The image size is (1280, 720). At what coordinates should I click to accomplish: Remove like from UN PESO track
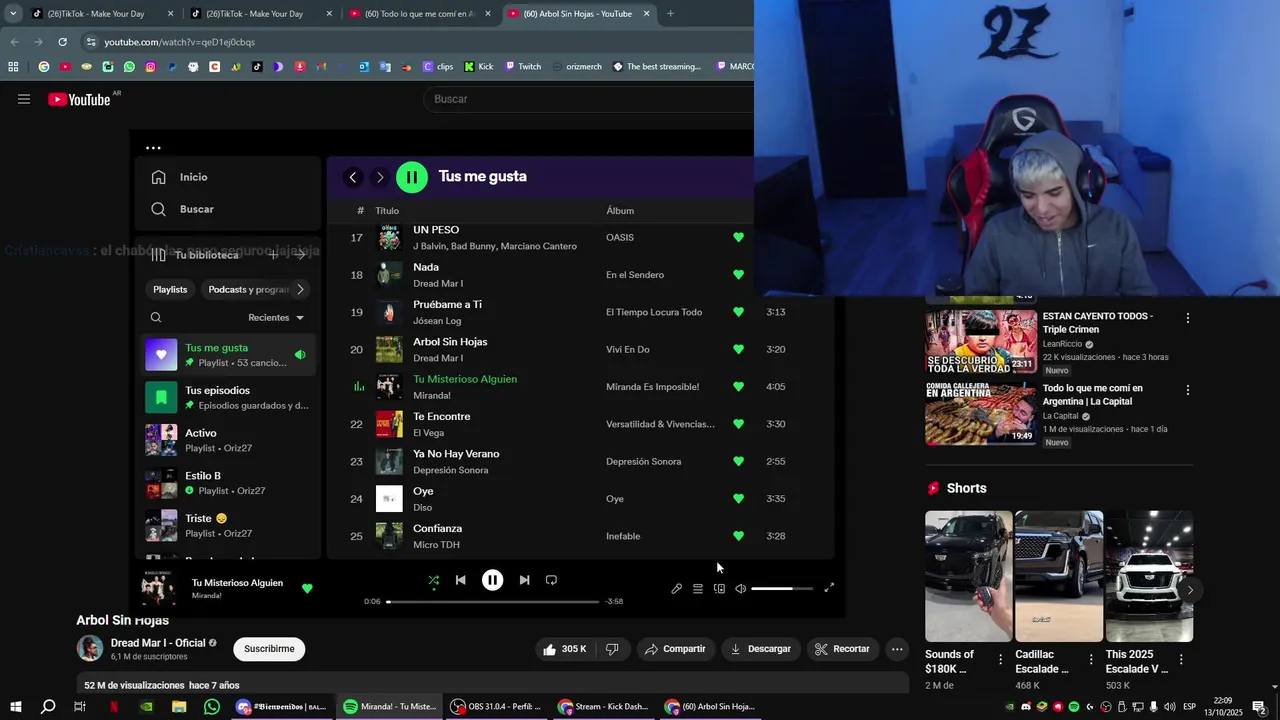coord(738,237)
